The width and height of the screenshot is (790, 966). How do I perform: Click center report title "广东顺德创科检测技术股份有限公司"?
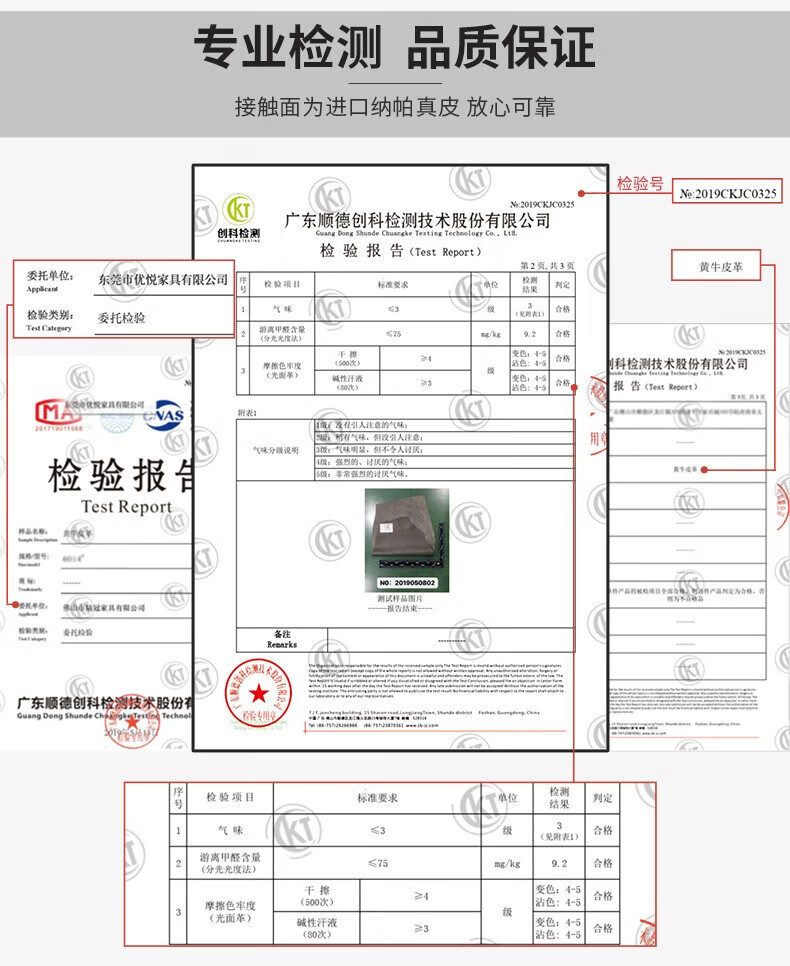coord(417,220)
